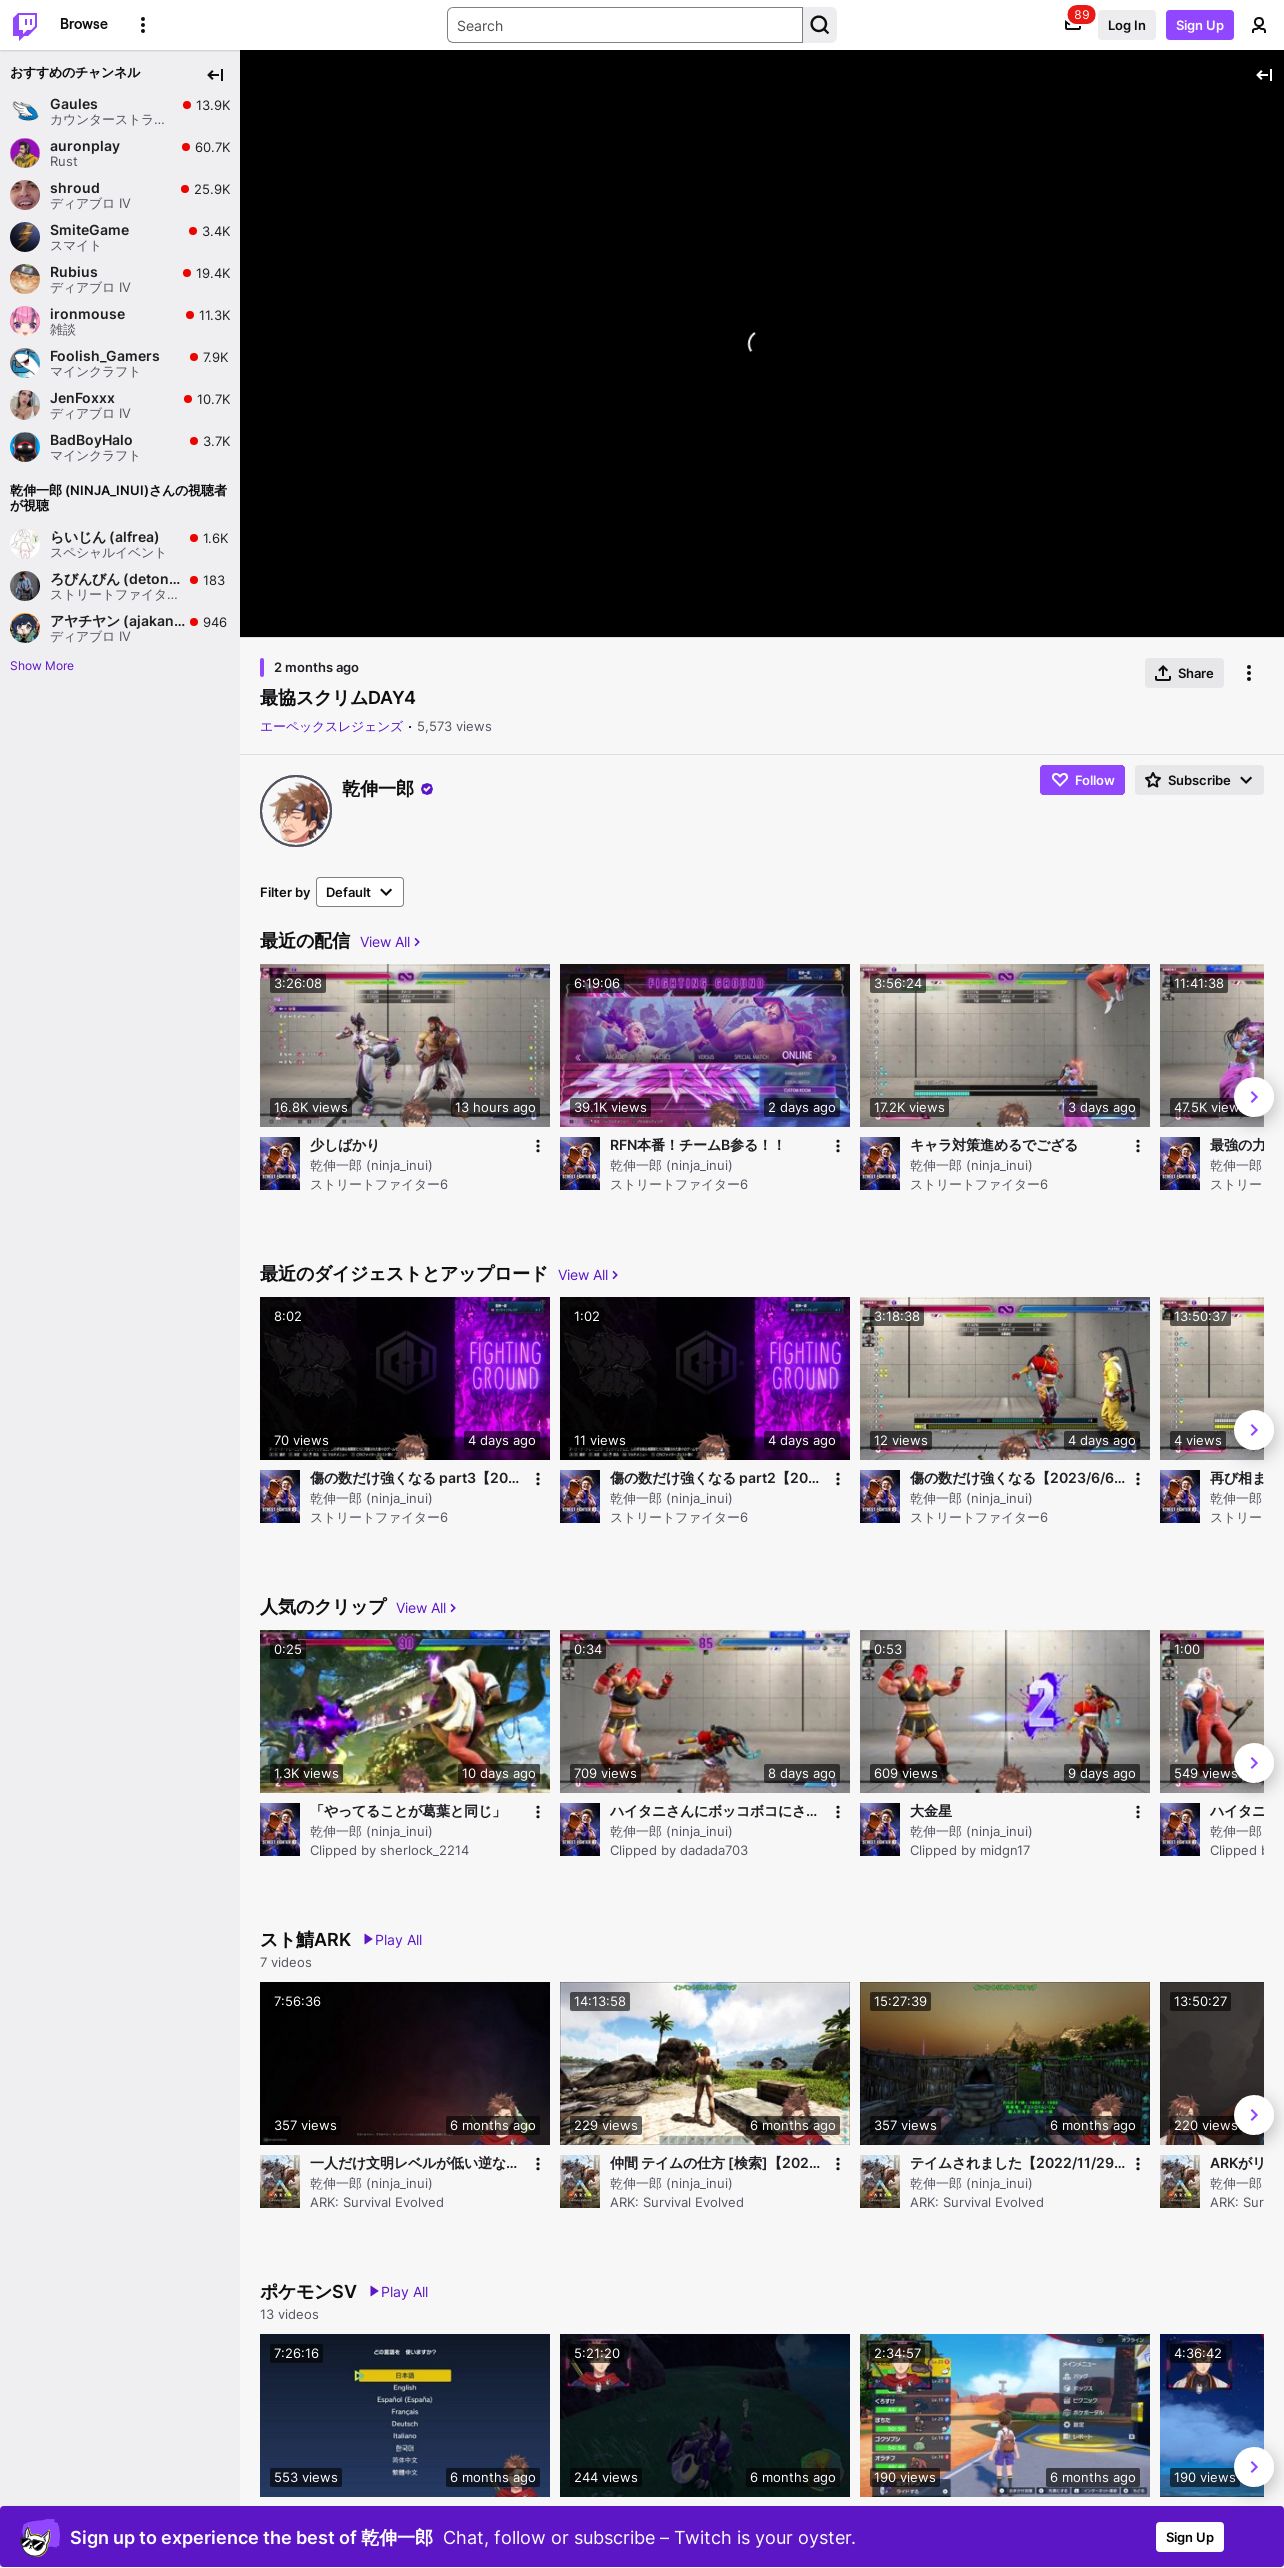Open options for clip 「やってることが葛葉と同じ」

(x=538, y=1812)
